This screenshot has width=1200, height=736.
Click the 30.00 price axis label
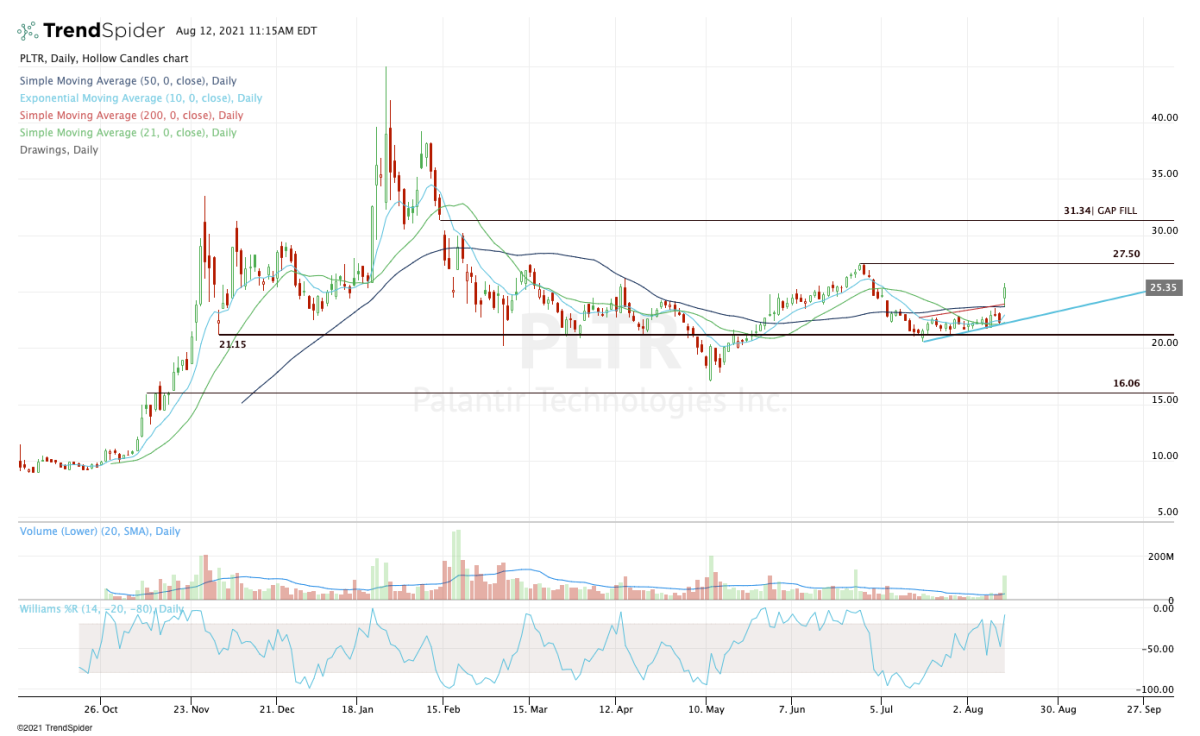1163,230
